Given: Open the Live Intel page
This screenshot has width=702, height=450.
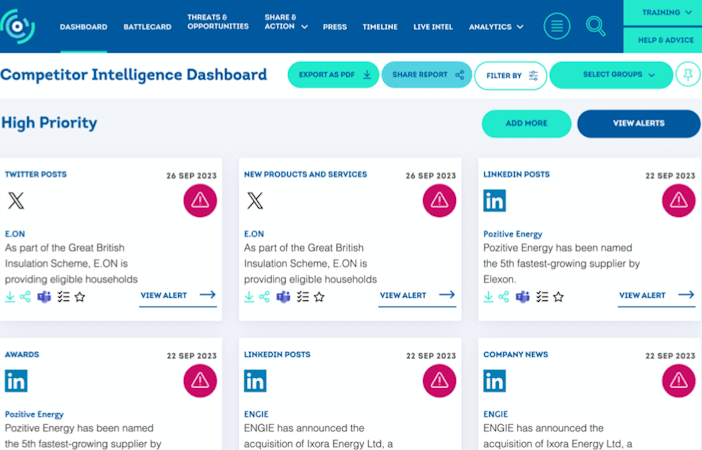Looking at the screenshot, I should coord(433,27).
